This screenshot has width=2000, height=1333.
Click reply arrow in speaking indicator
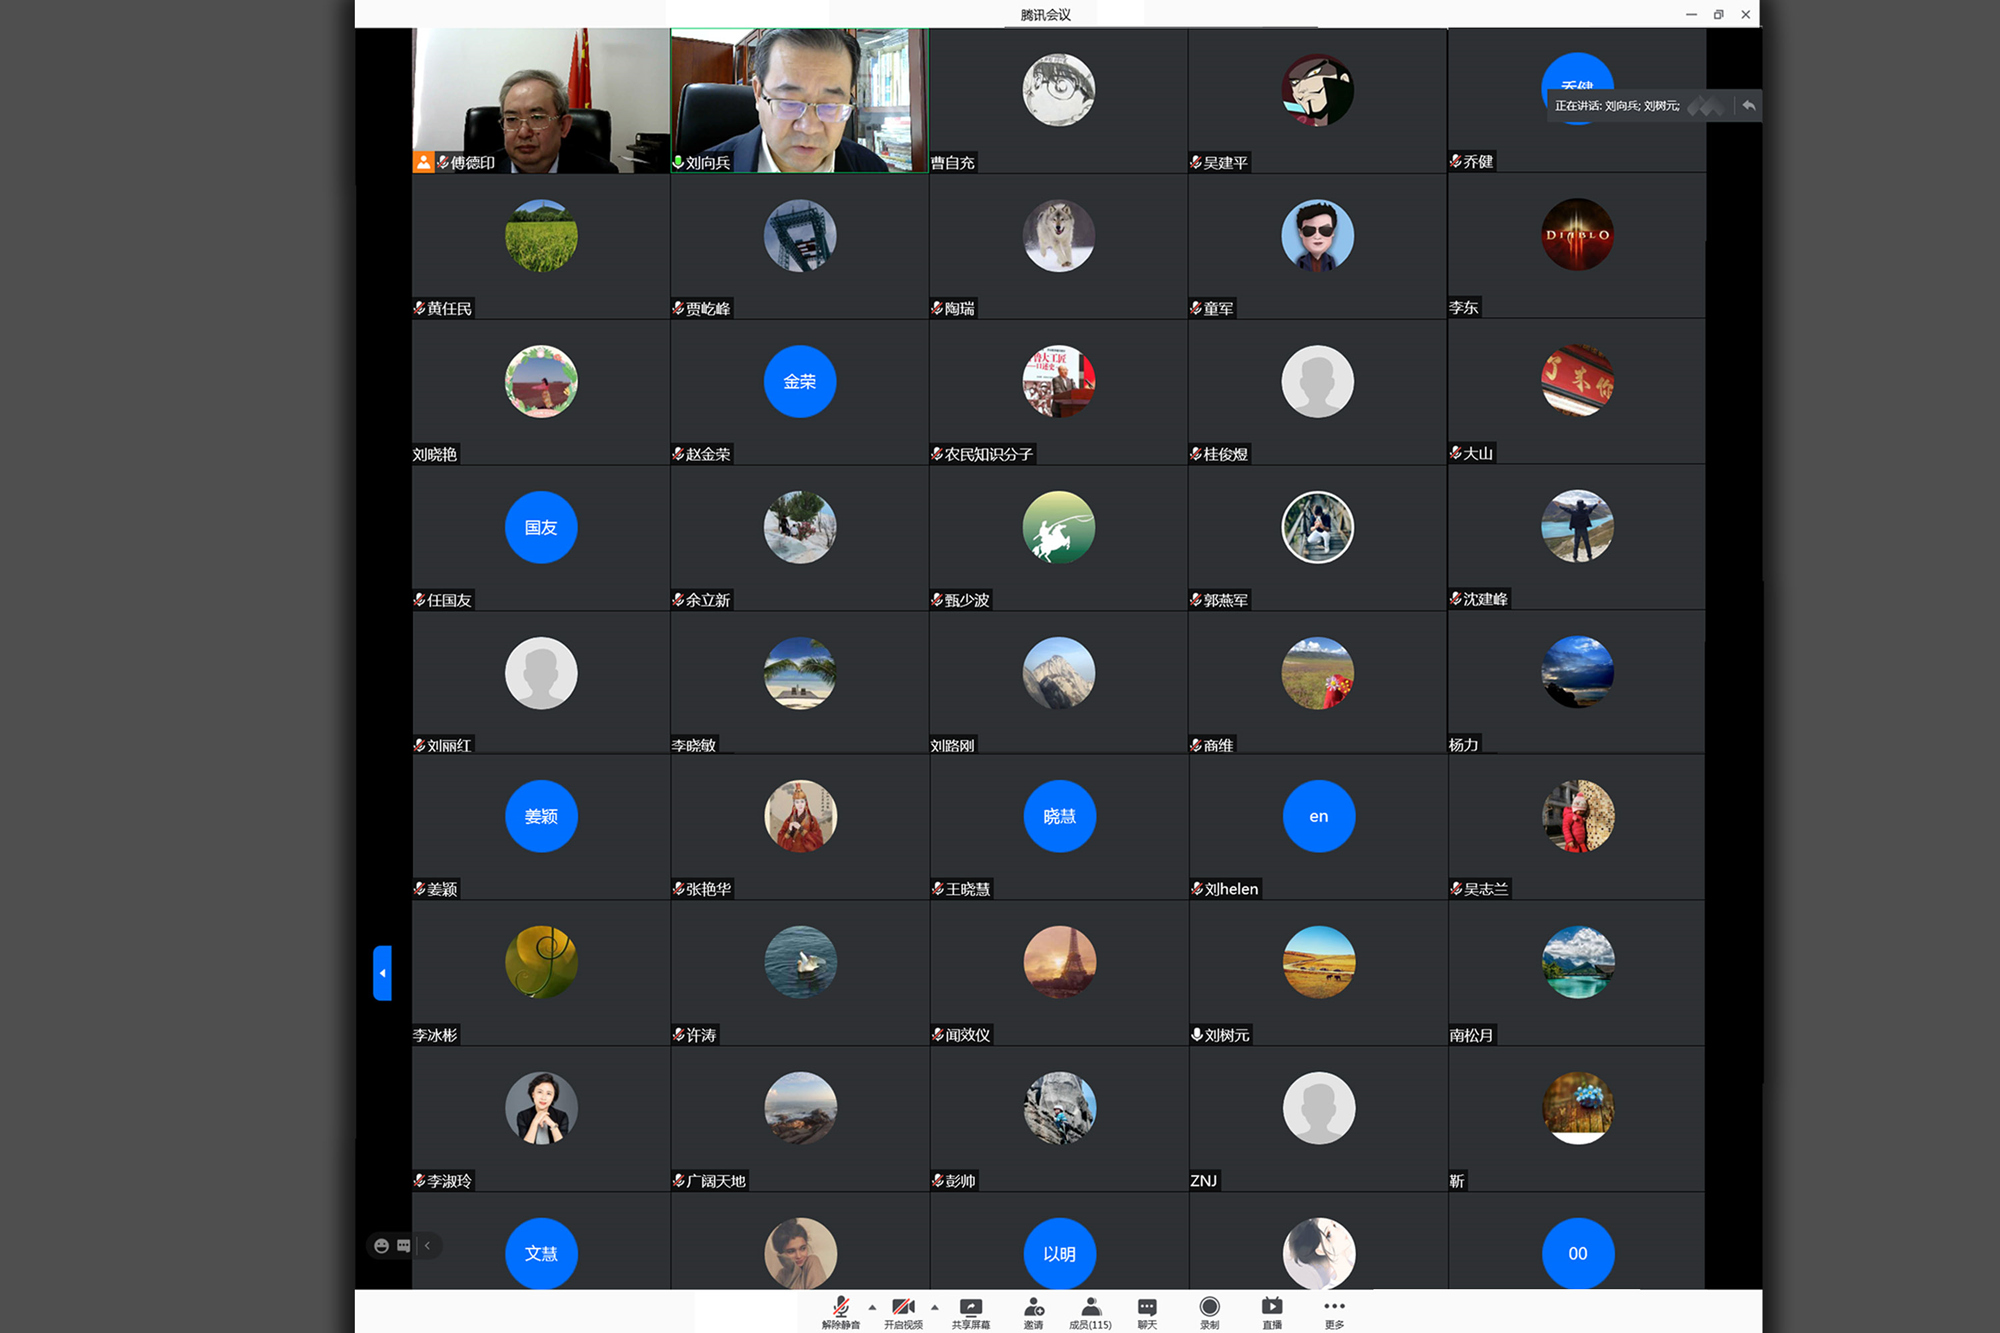[x=1748, y=106]
